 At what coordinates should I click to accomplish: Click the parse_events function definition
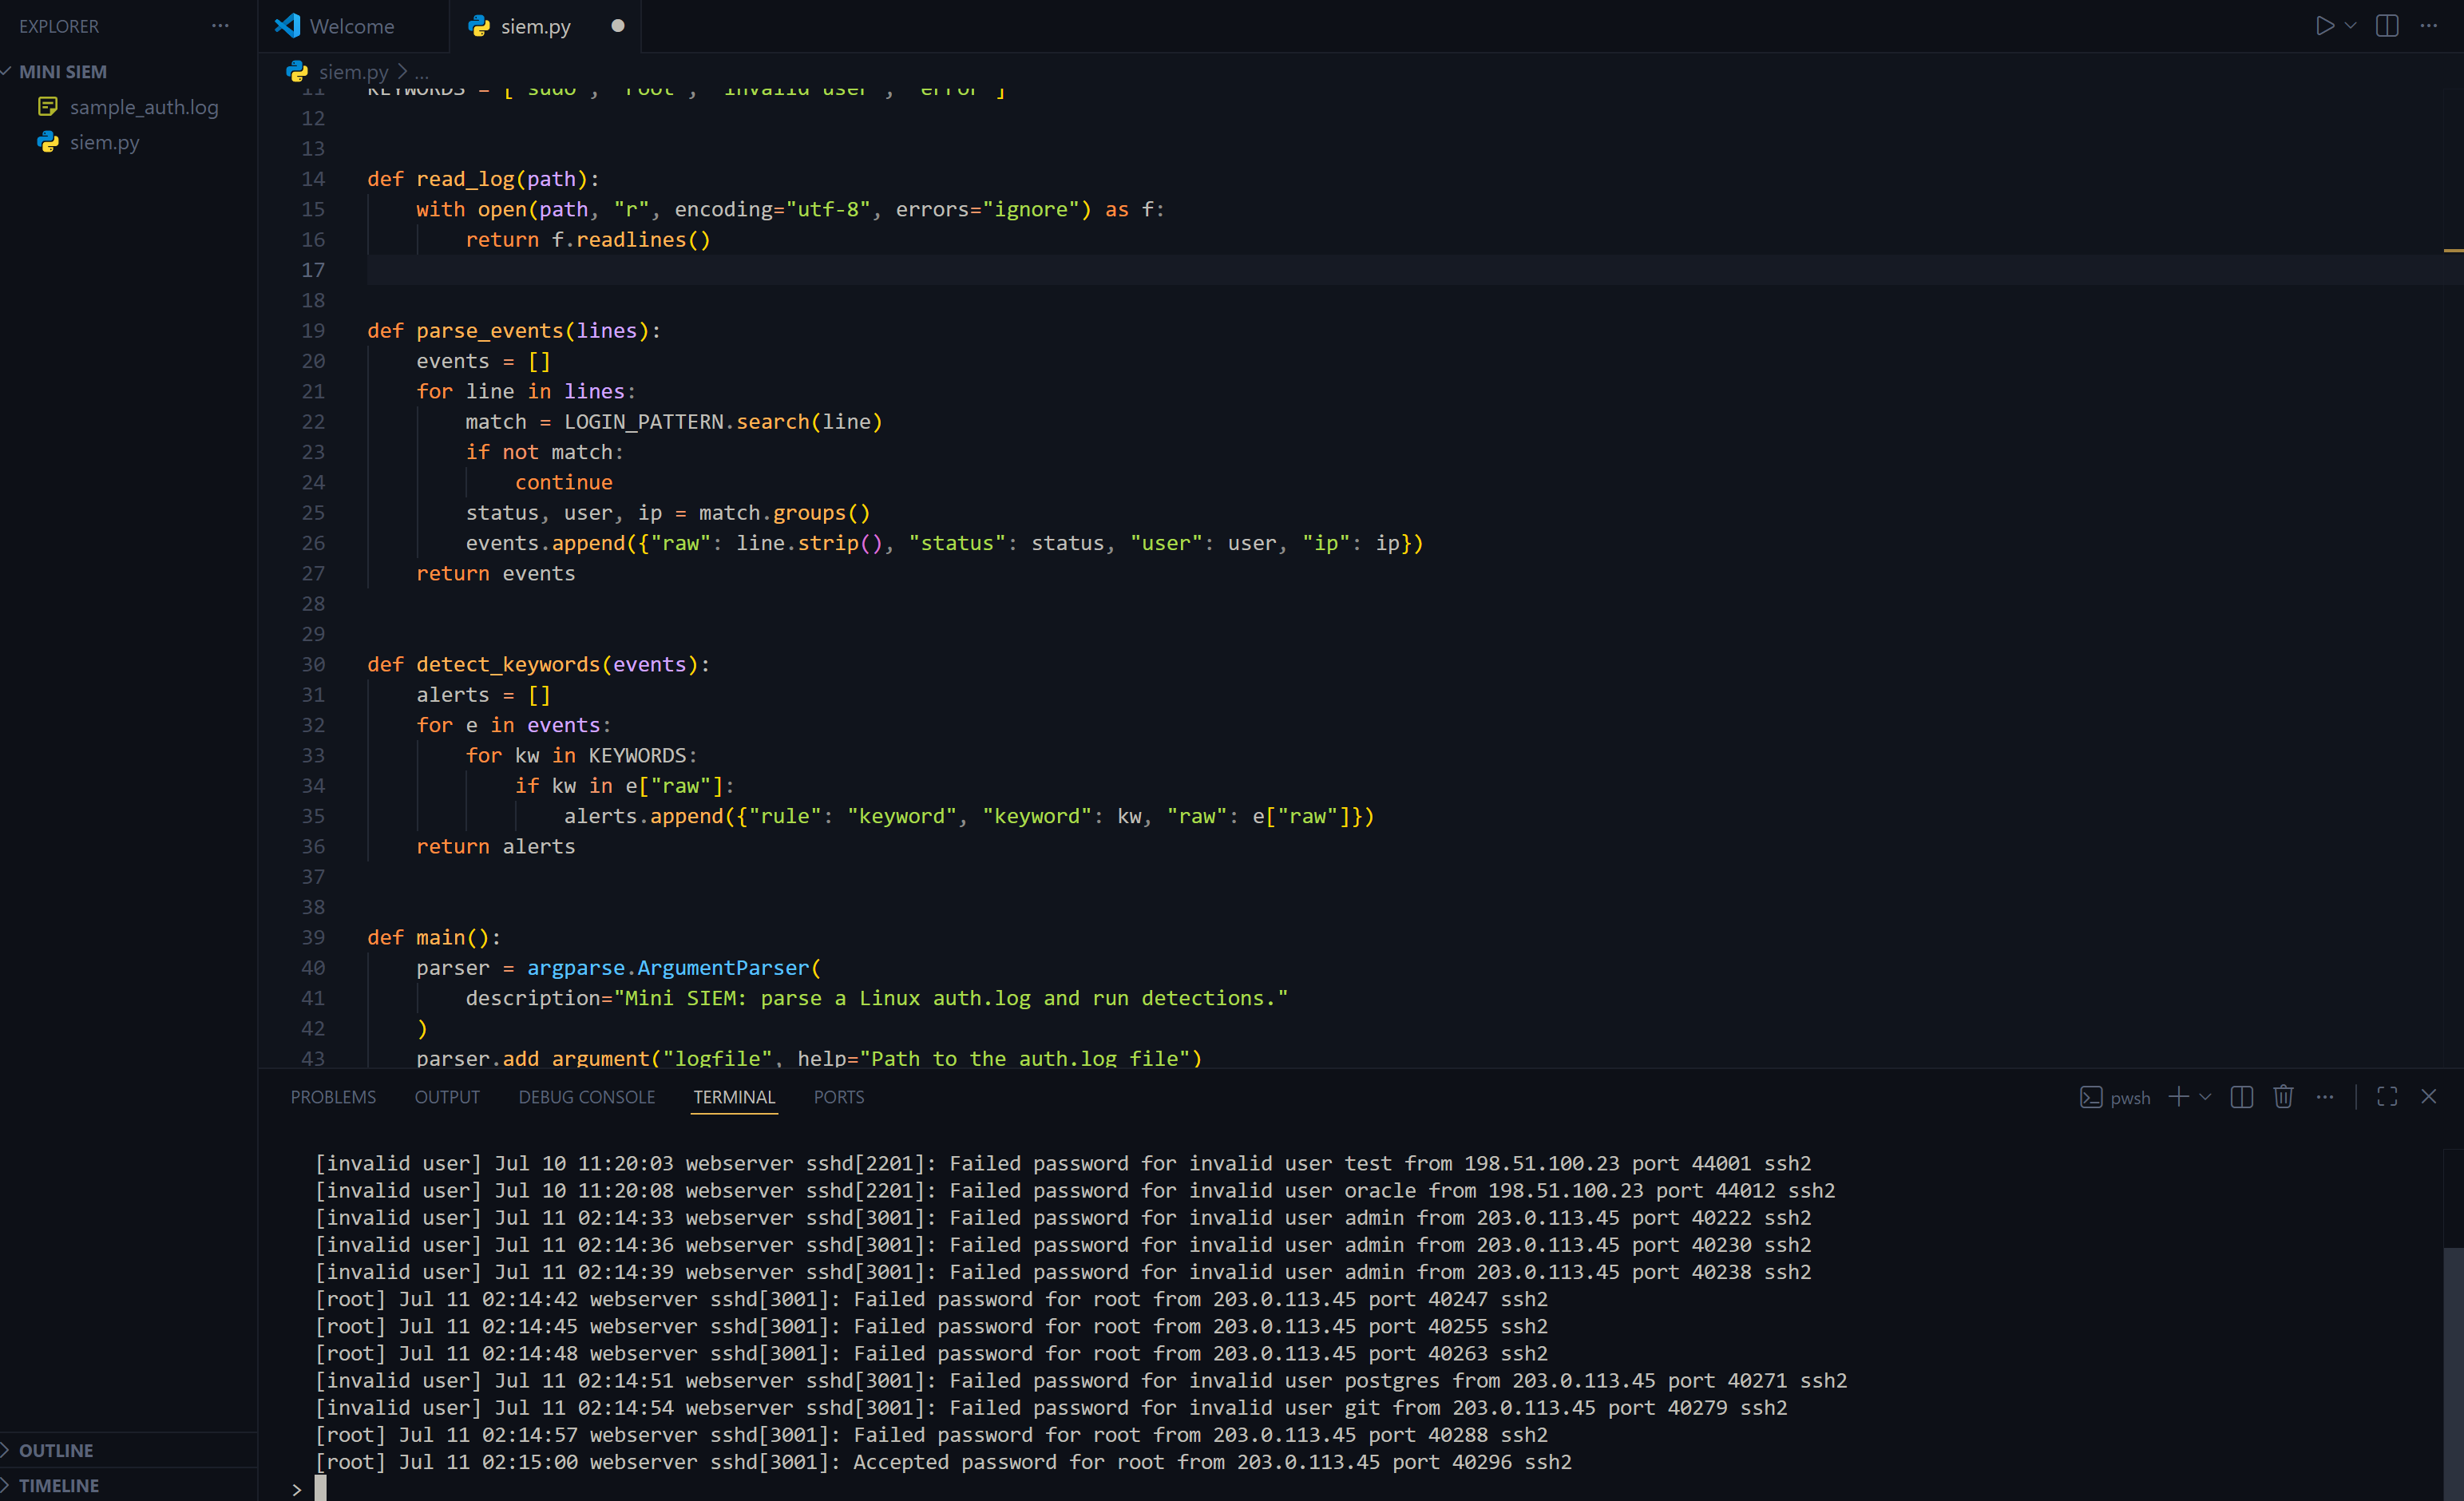pos(490,331)
